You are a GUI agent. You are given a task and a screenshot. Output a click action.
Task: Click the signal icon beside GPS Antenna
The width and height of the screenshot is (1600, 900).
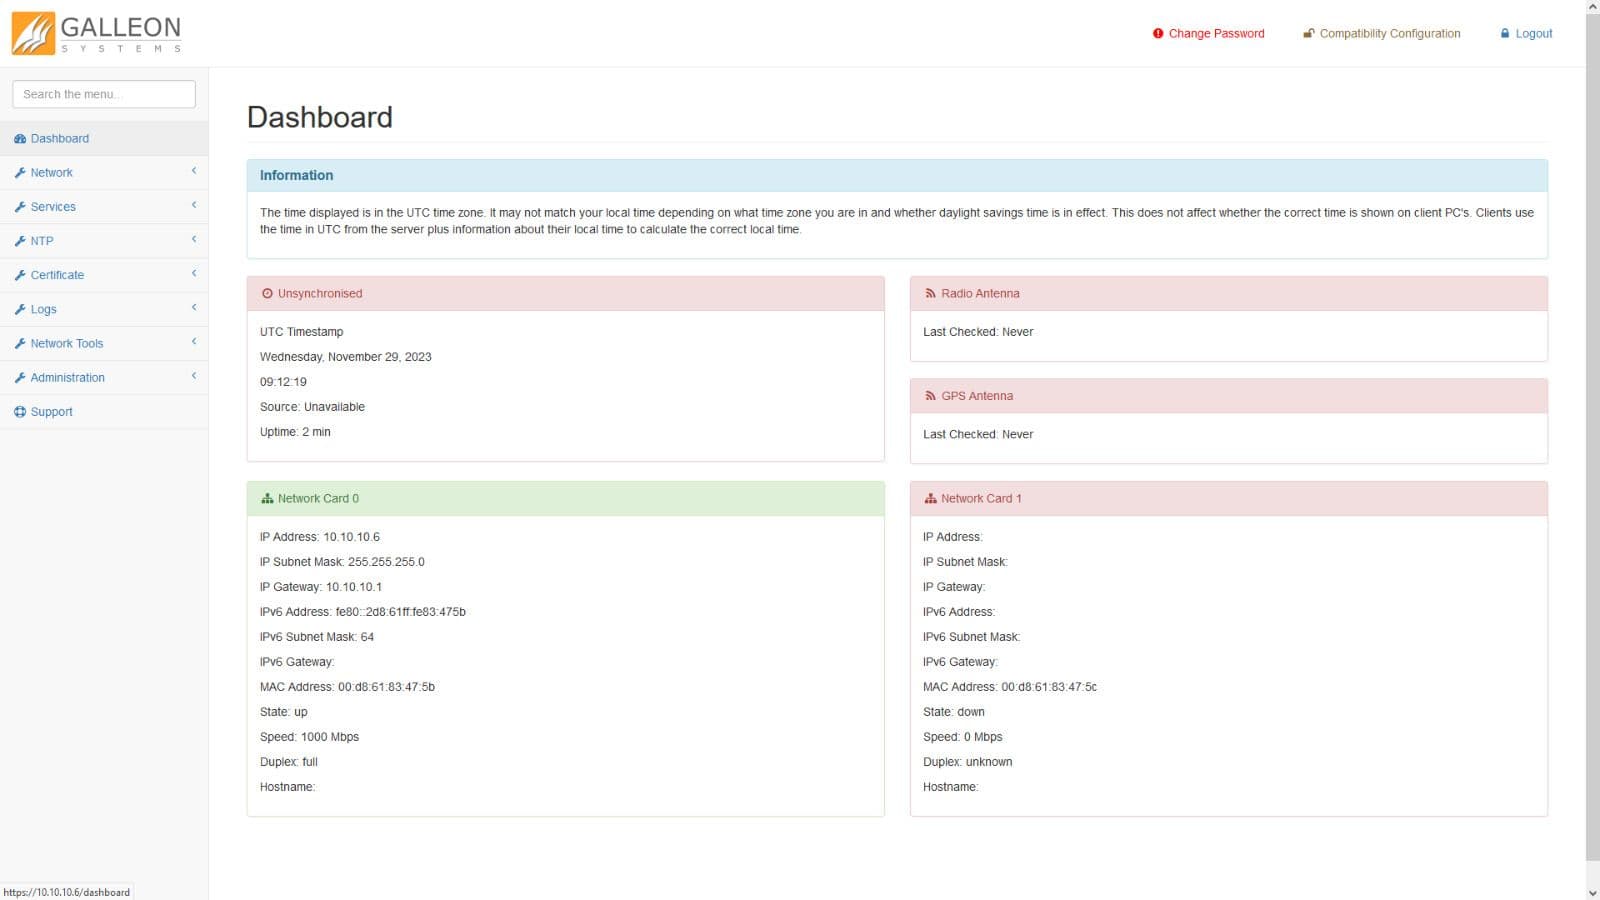(930, 396)
